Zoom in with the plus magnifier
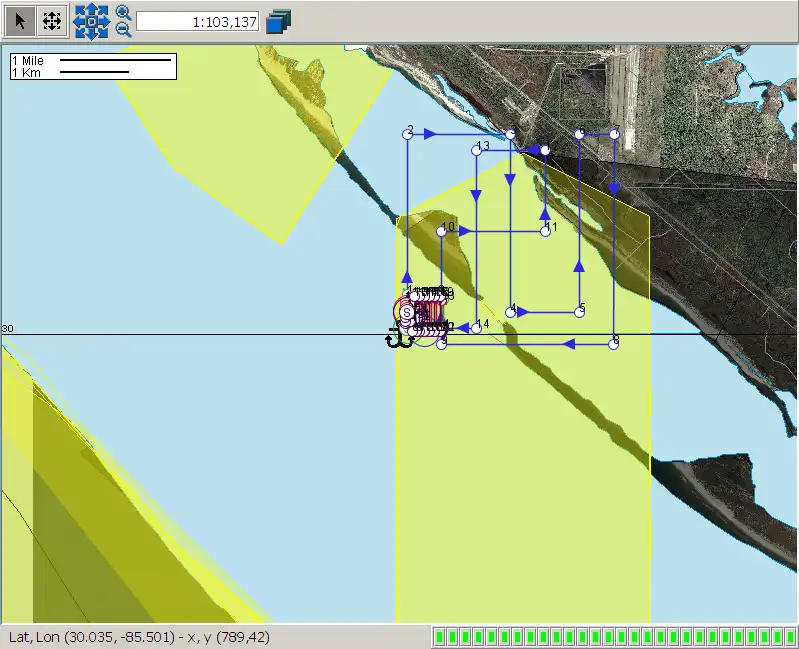The height and width of the screenshot is (649, 799). 123,12
